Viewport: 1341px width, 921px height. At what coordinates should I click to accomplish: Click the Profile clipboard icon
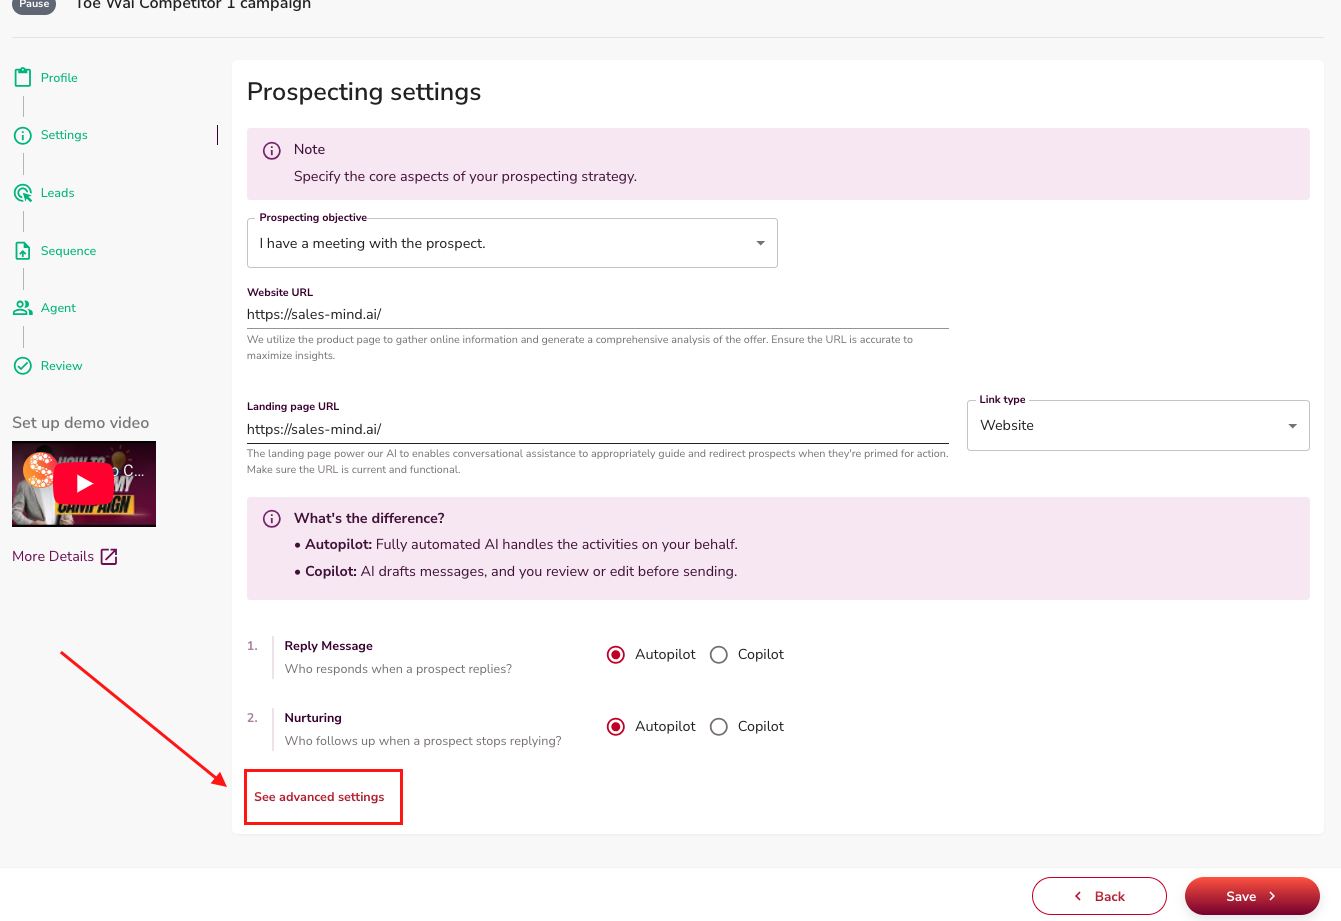click(x=22, y=78)
